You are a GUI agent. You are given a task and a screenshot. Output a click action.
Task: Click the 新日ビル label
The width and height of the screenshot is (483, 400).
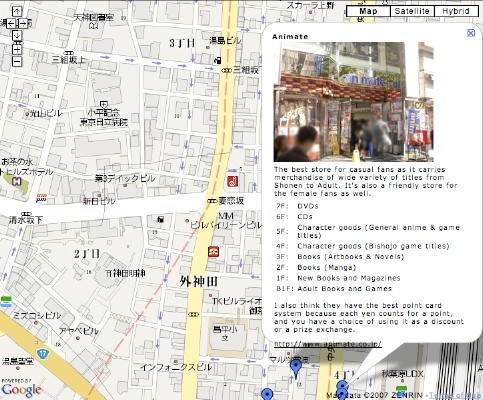[99, 201]
